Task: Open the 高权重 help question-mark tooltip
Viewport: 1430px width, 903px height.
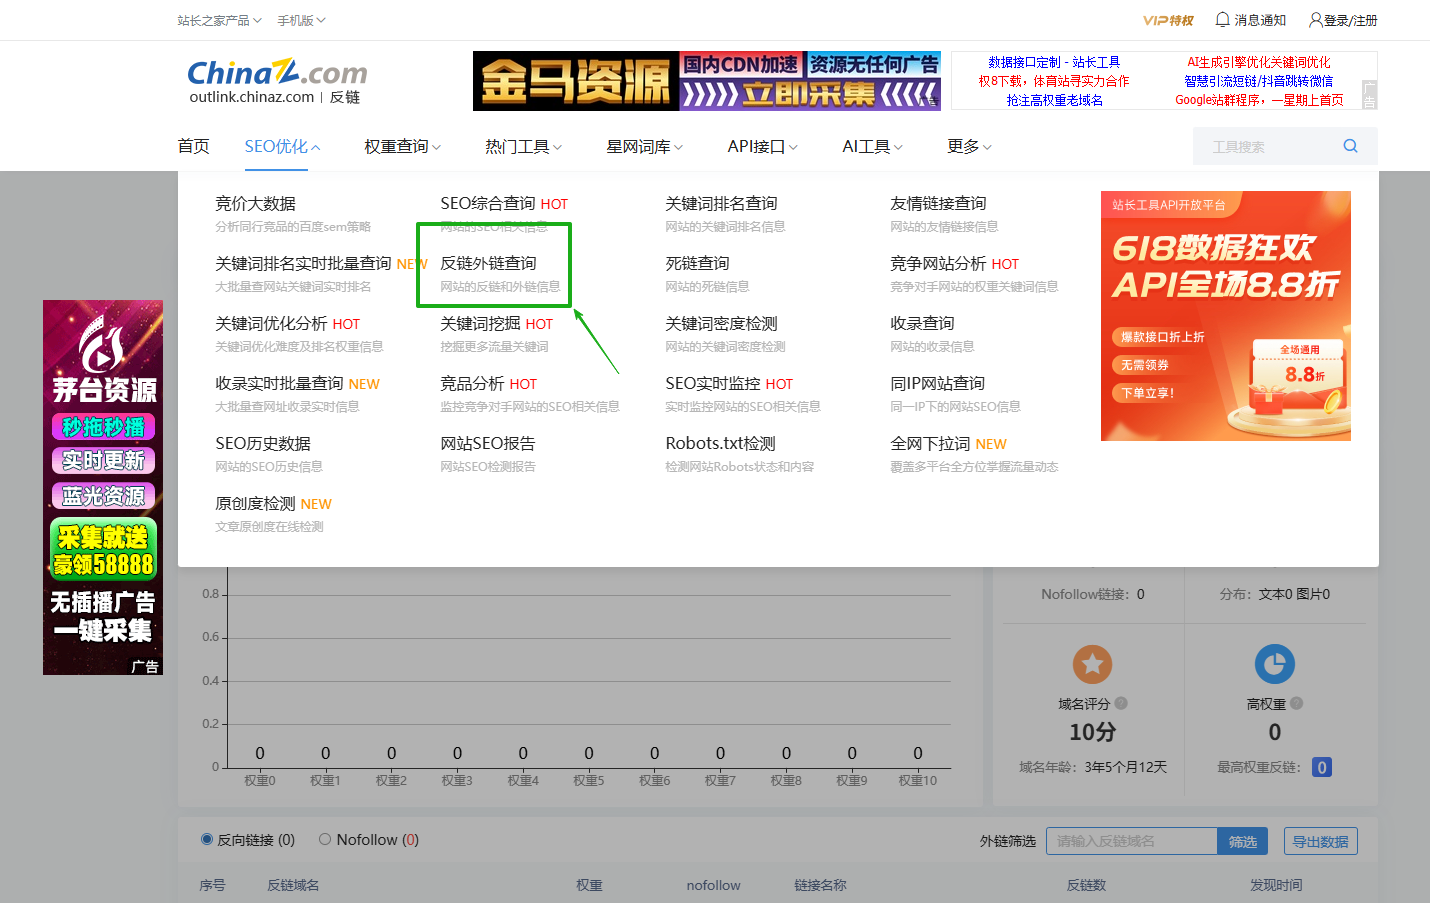Action: [1295, 702]
